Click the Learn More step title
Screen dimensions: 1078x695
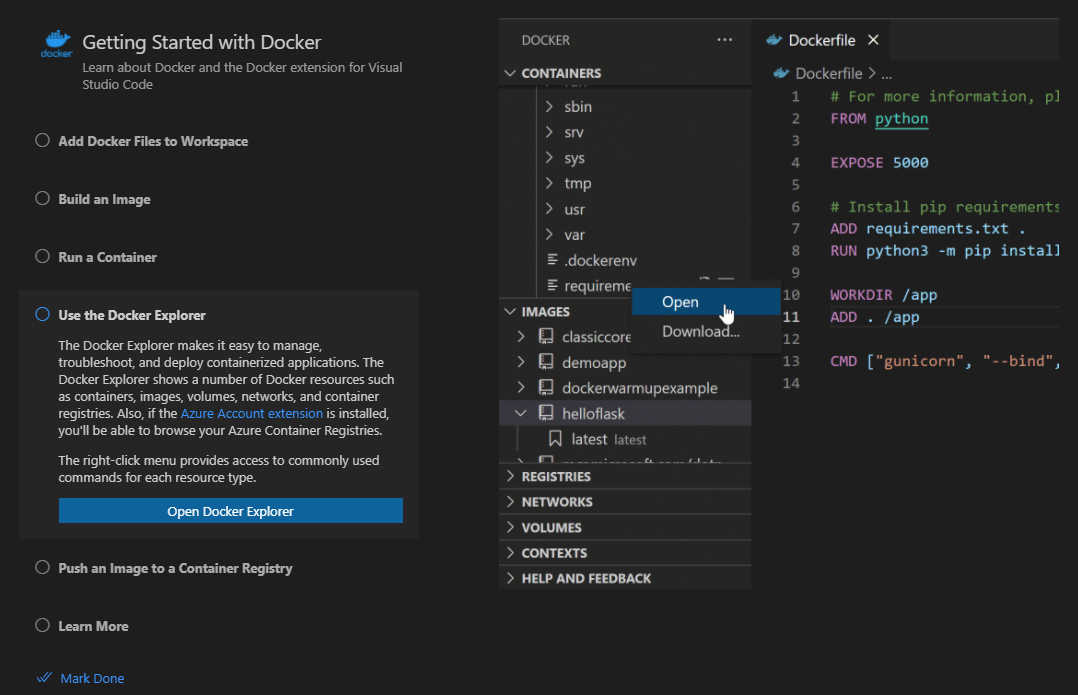pyautogui.click(x=94, y=626)
